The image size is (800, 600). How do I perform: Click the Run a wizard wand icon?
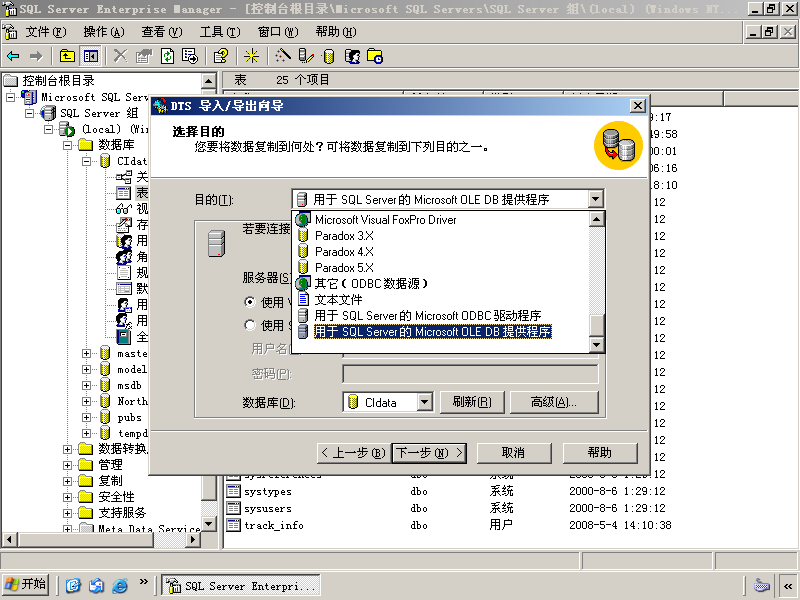coord(282,56)
